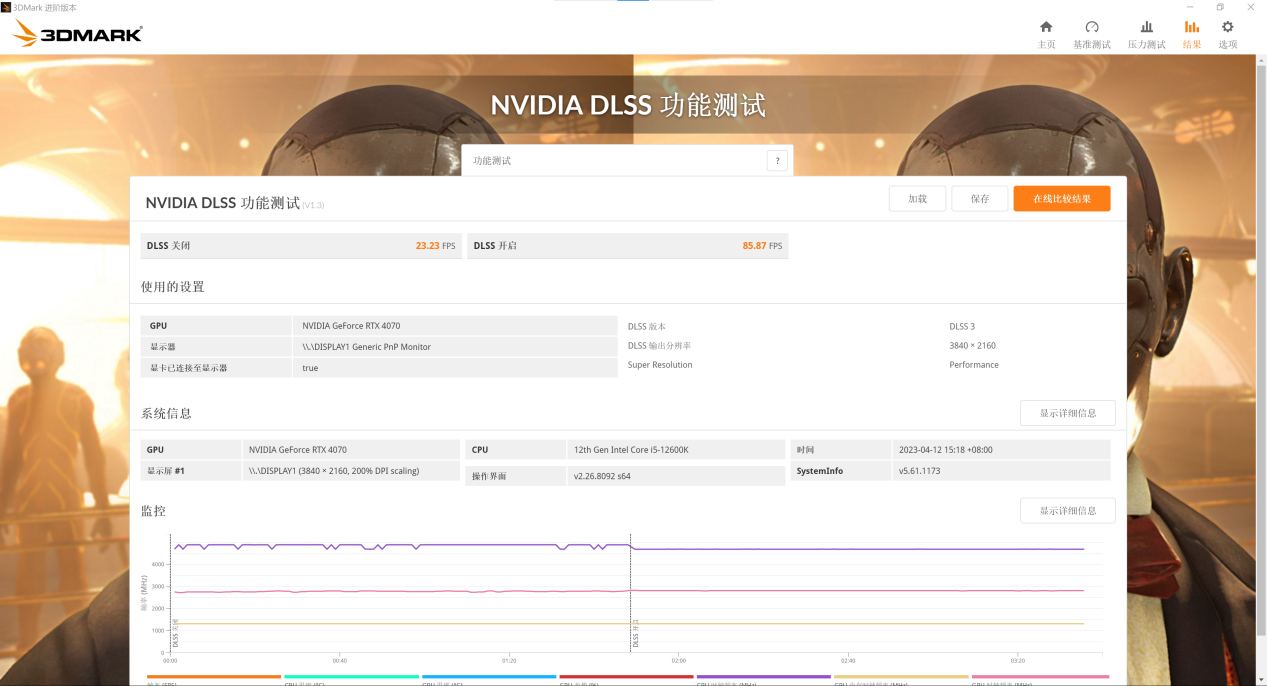Image resolution: width=1267 pixels, height=686 pixels.
Task: Click the 加载 load button
Action: click(917, 199)
